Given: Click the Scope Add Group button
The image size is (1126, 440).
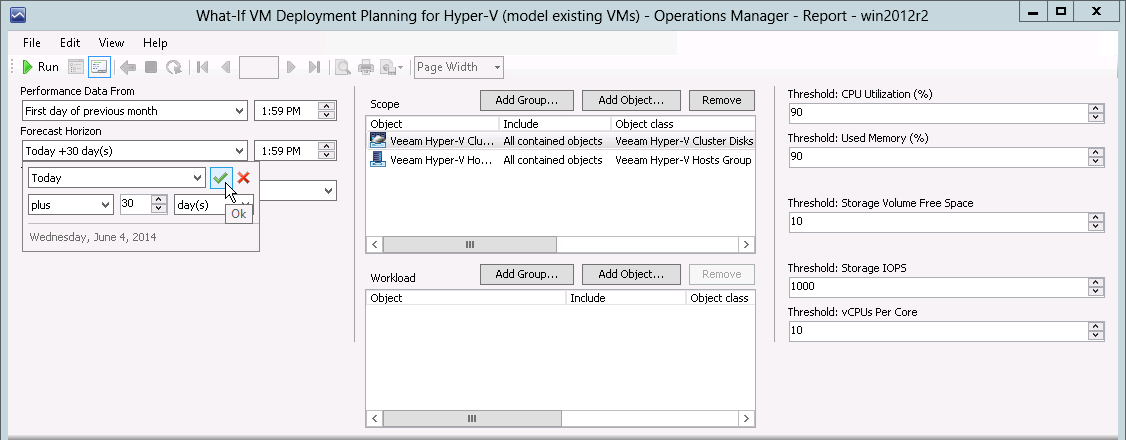Looking at the screenshot, I should click(x=526, y=100).
